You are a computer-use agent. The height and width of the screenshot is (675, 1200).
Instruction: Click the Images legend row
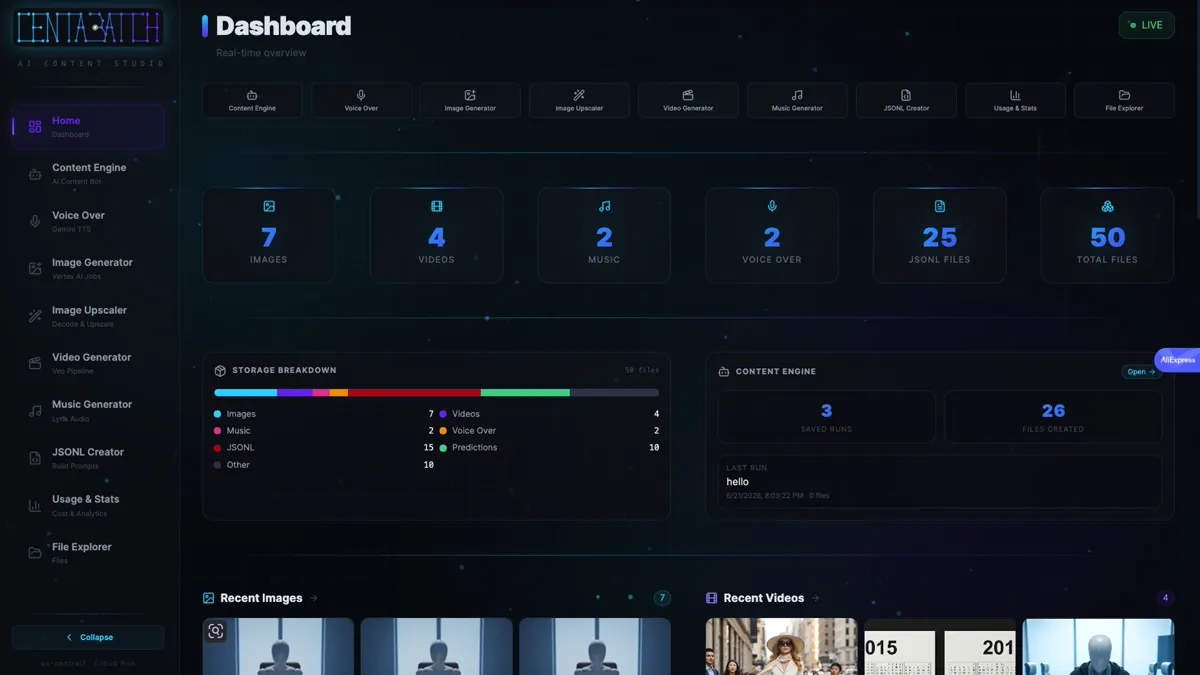click(324, 414)
